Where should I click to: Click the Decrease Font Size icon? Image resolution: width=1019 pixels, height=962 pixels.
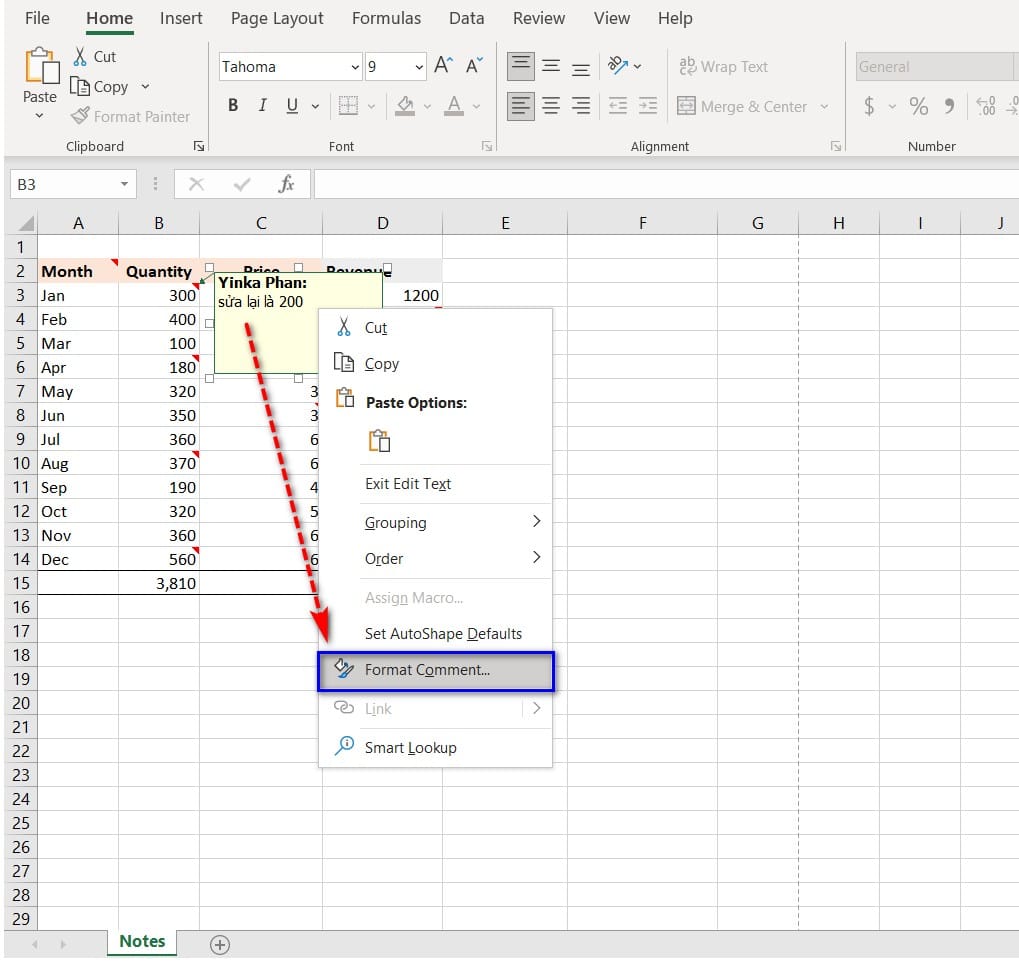pos(474,66)
